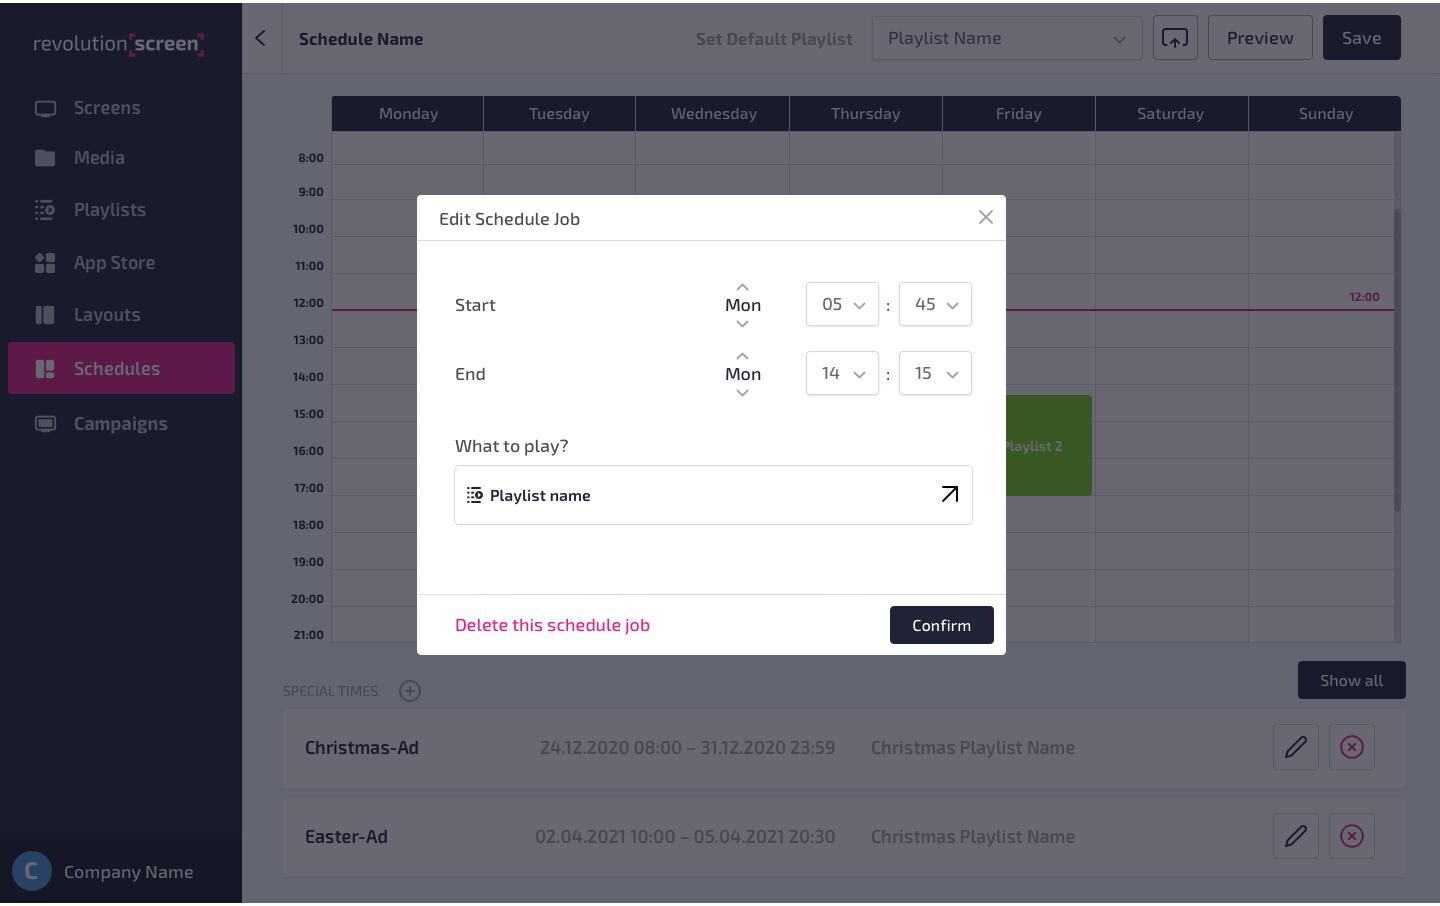Open the Start minute dropdown showing 45
The image size is (1440, 906).
pyautogui.click(x=935, y=304)
